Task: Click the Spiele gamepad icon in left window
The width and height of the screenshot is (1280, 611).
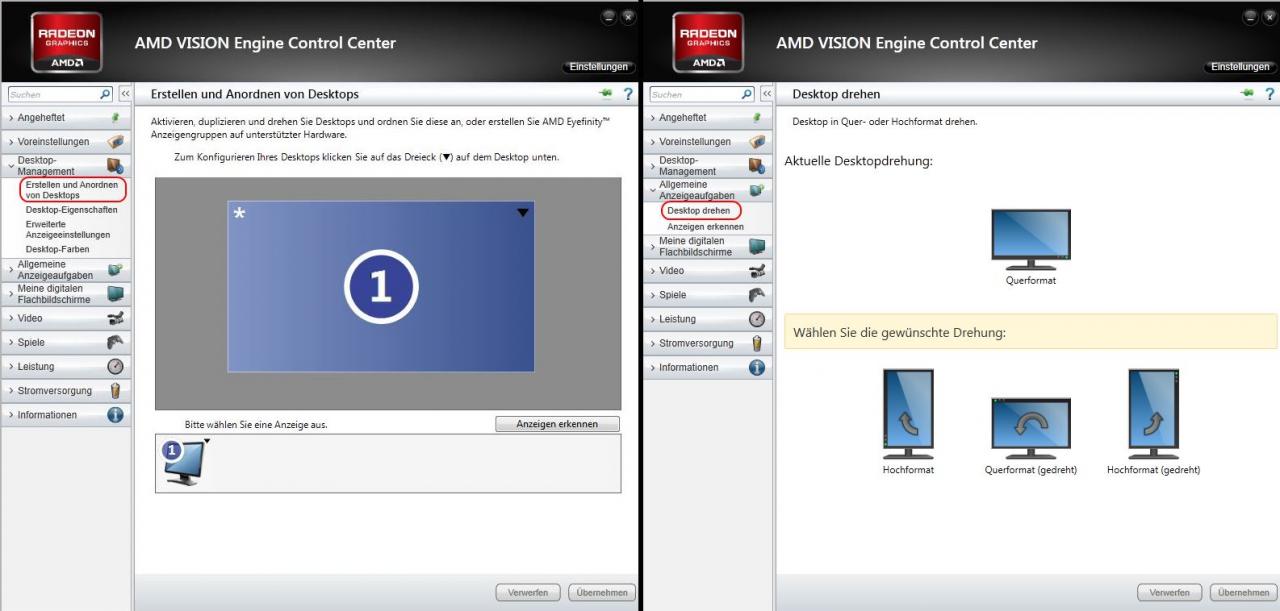Action: click(116, 342)
